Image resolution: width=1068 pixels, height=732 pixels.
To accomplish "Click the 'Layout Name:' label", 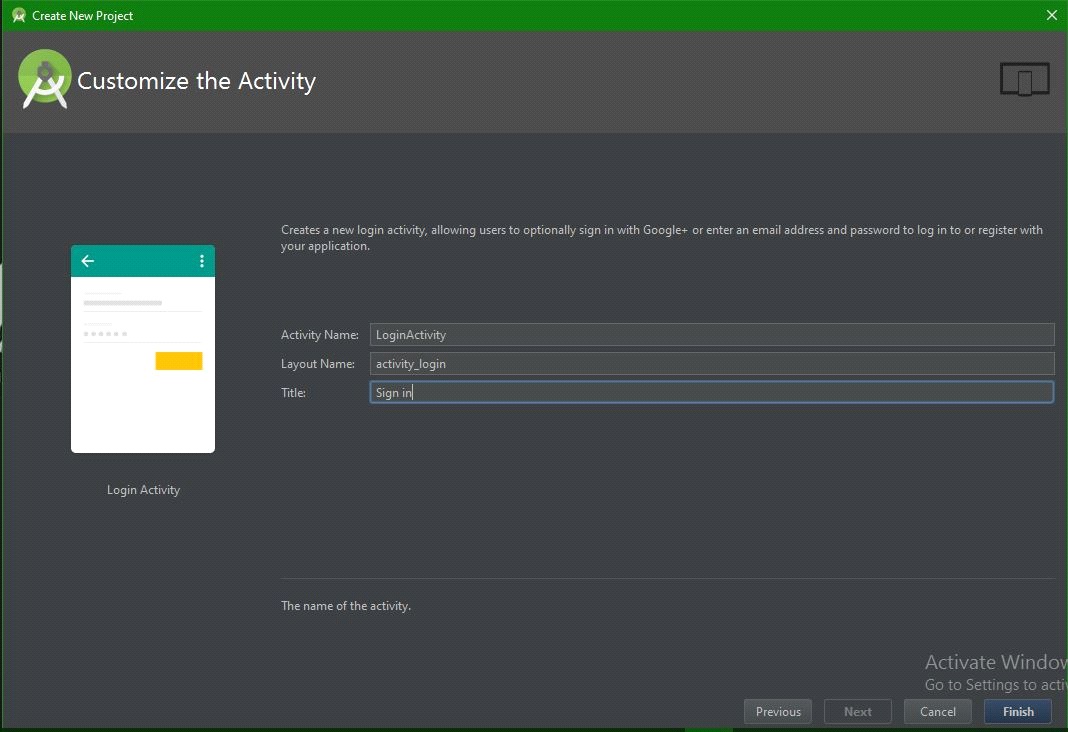I will 317,364.
